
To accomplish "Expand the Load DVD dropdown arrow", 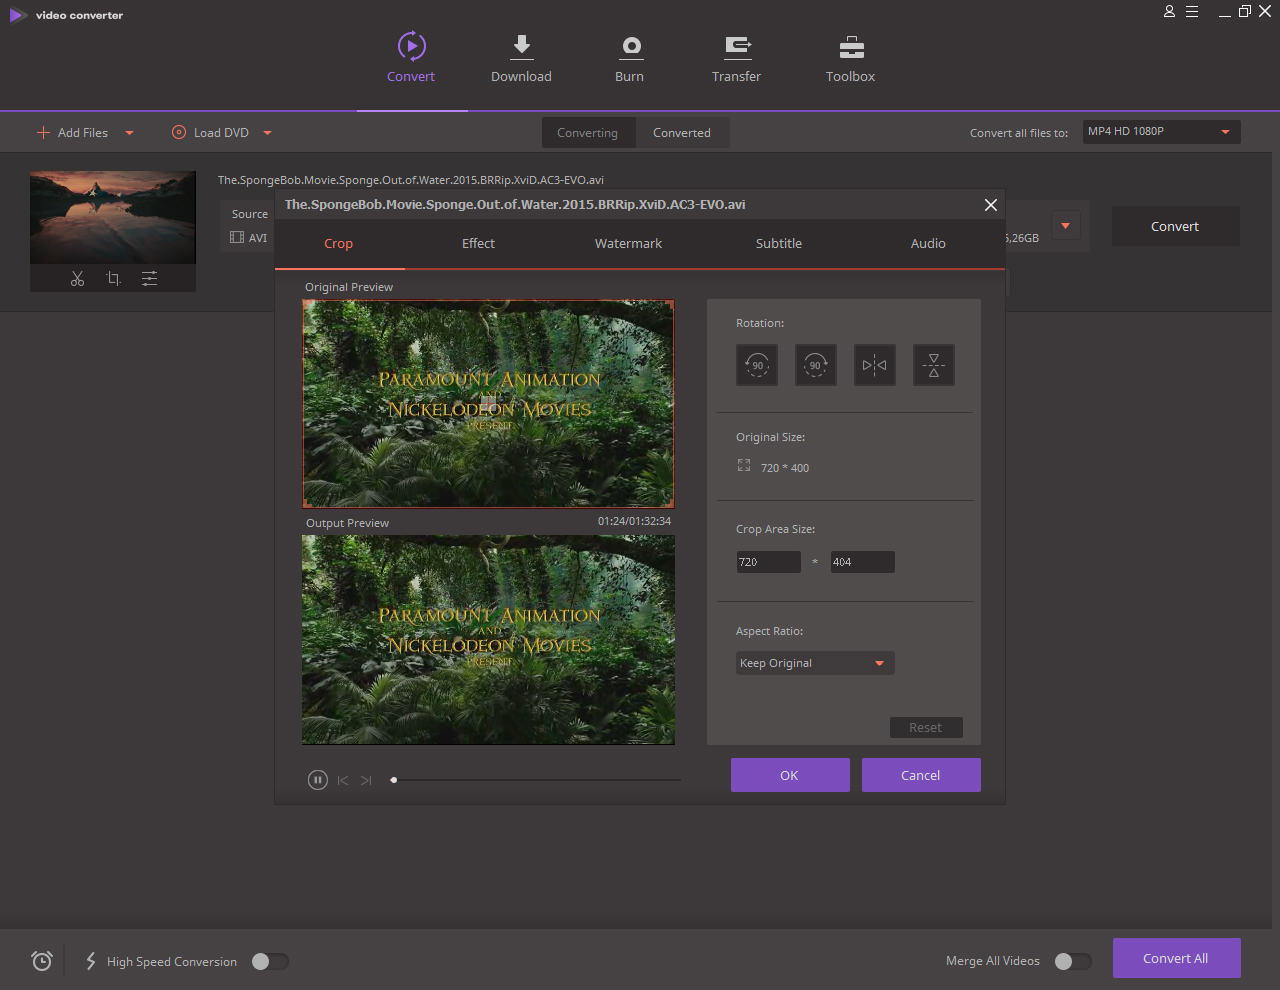I will pos(267,132).
